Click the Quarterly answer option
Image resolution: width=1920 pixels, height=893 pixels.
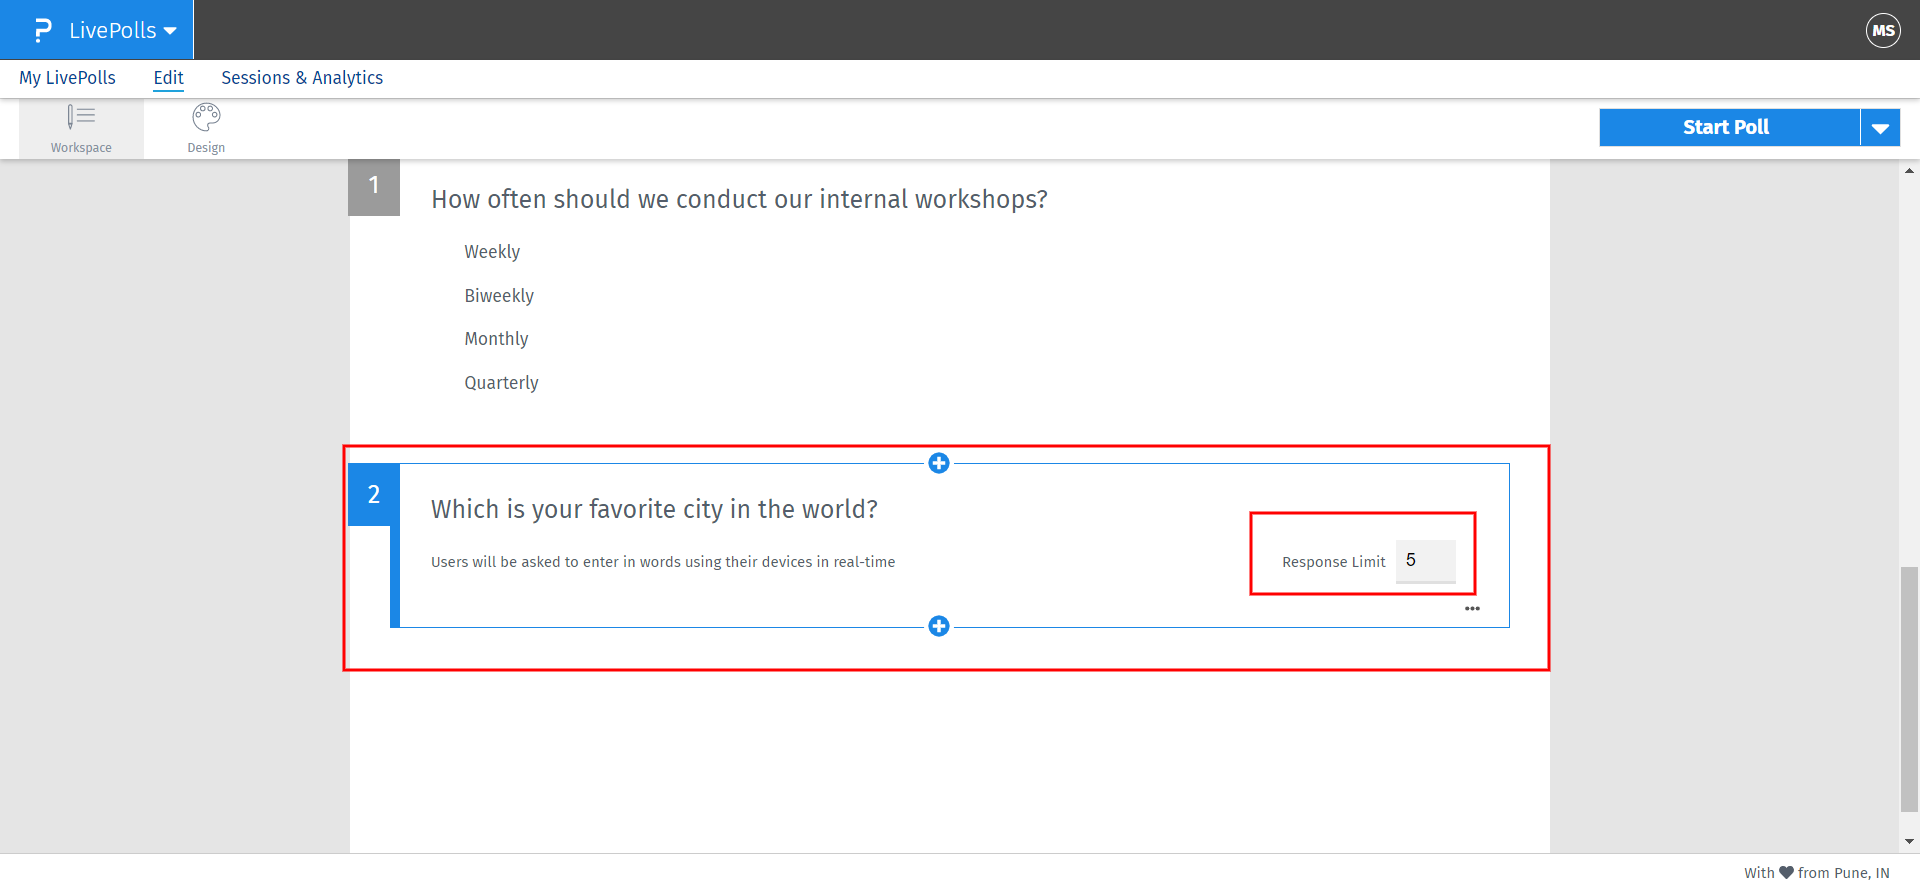pyautogui.click(x=501, y=383)
